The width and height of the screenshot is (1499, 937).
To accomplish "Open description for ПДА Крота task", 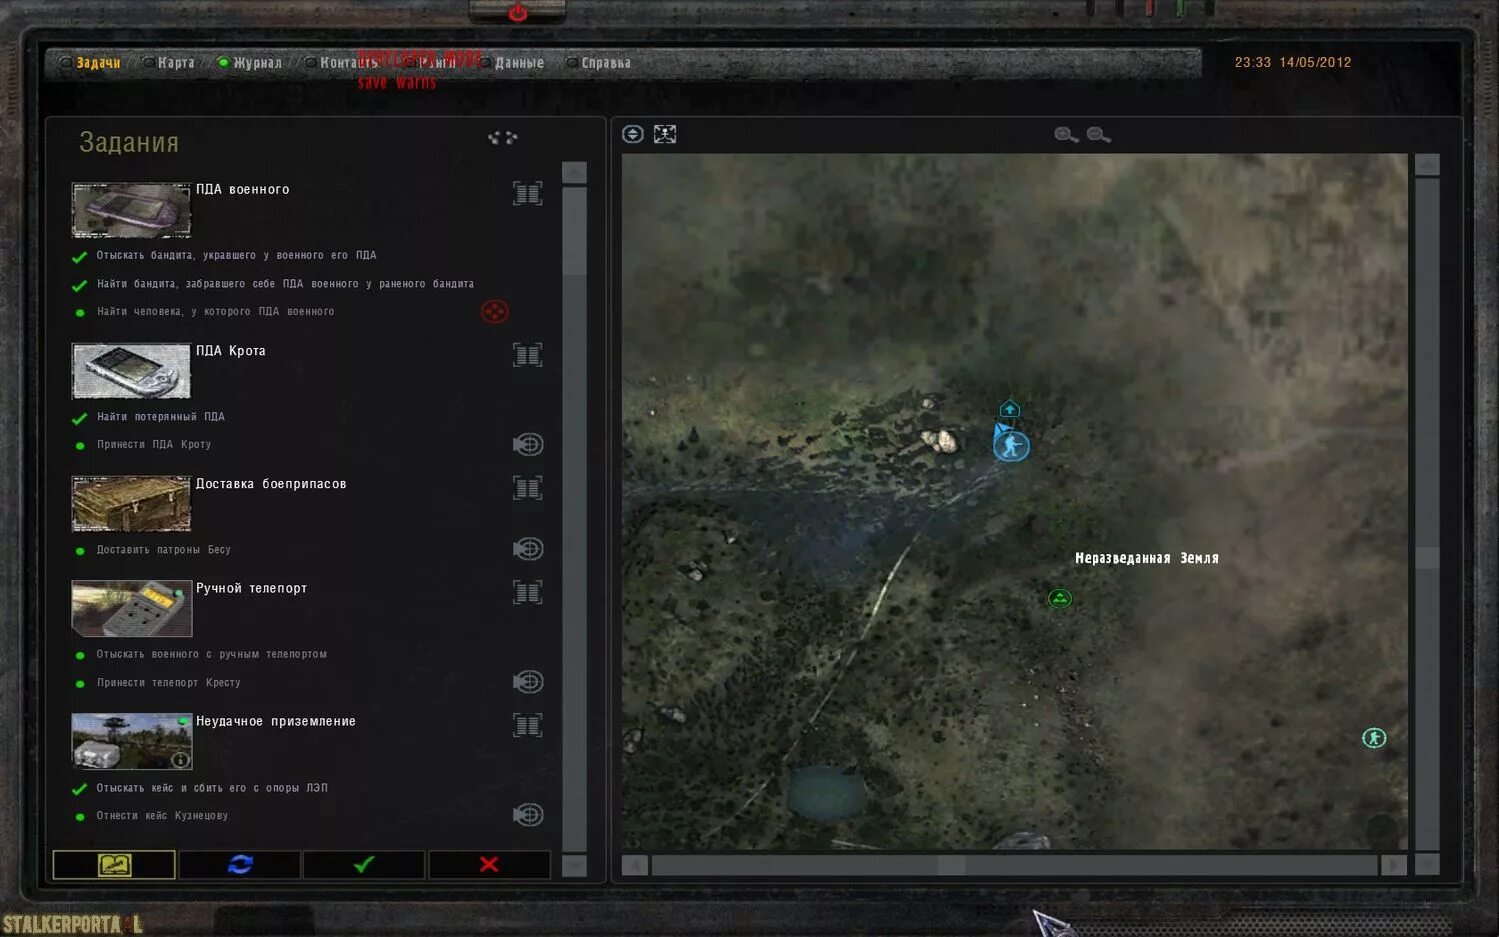I will click(528, 354).
